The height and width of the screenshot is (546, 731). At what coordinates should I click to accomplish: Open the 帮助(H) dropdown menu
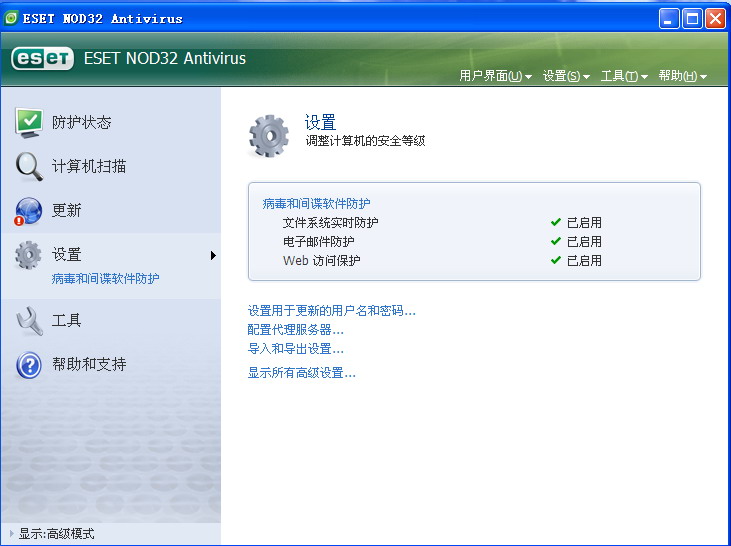coord(683,76)
